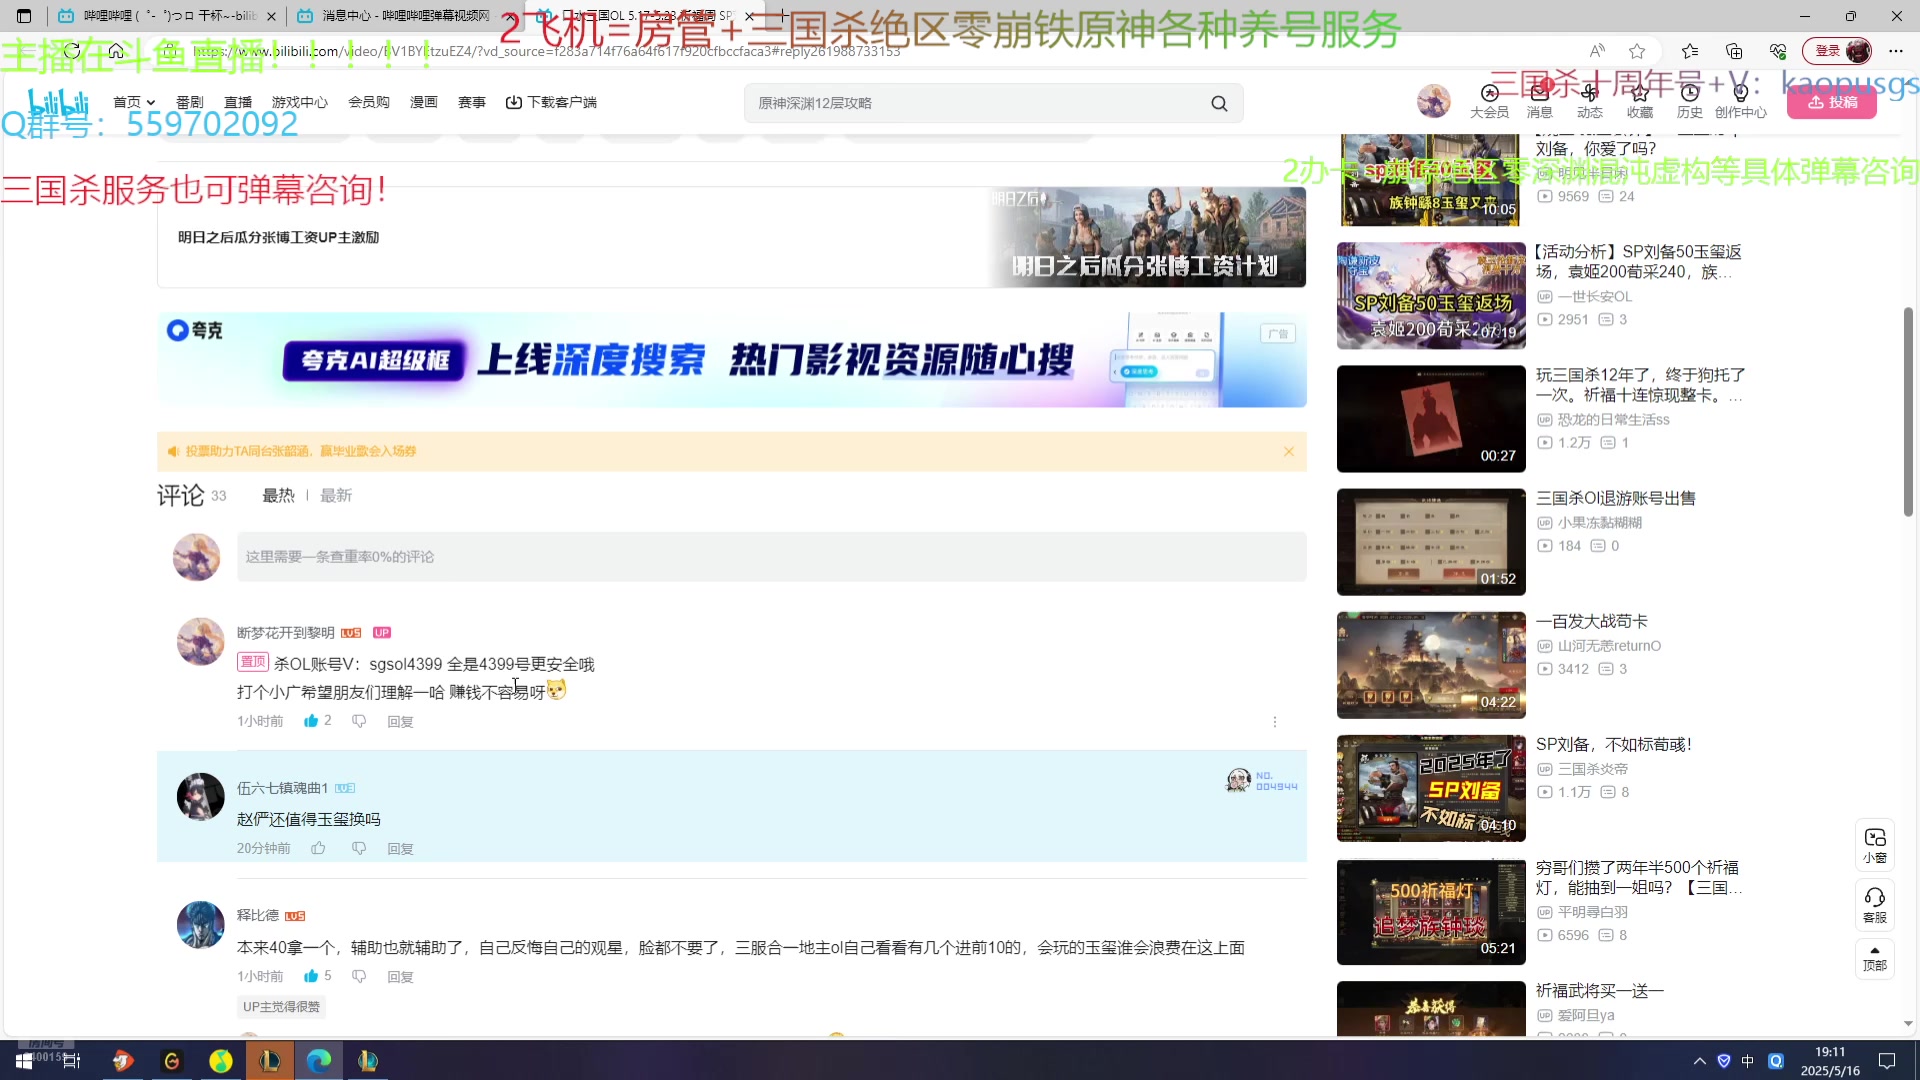Open 释比德 user profile name
The image size is (1920, 1080).
258,915
